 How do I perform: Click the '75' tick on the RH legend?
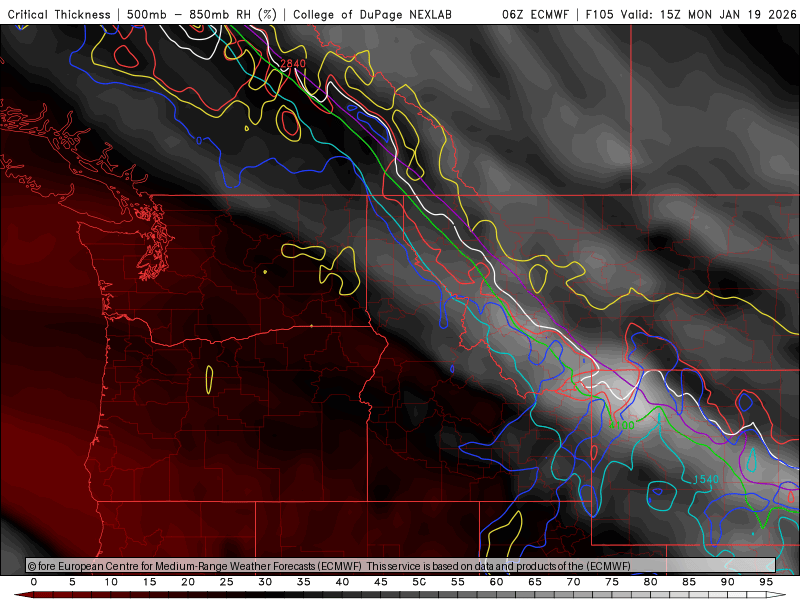tap(612, 582)
